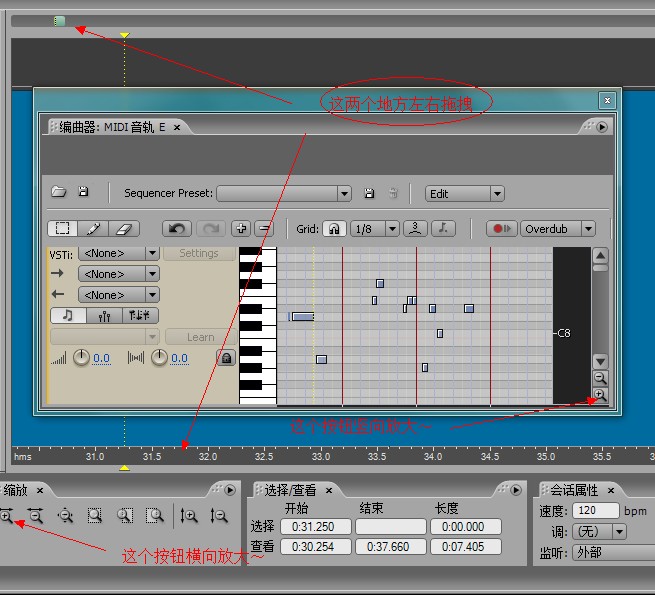This screenshot has height=595, width=655.
Task: Click the redo arrow in the sequencer toolbar
Action: coord(211,229)
